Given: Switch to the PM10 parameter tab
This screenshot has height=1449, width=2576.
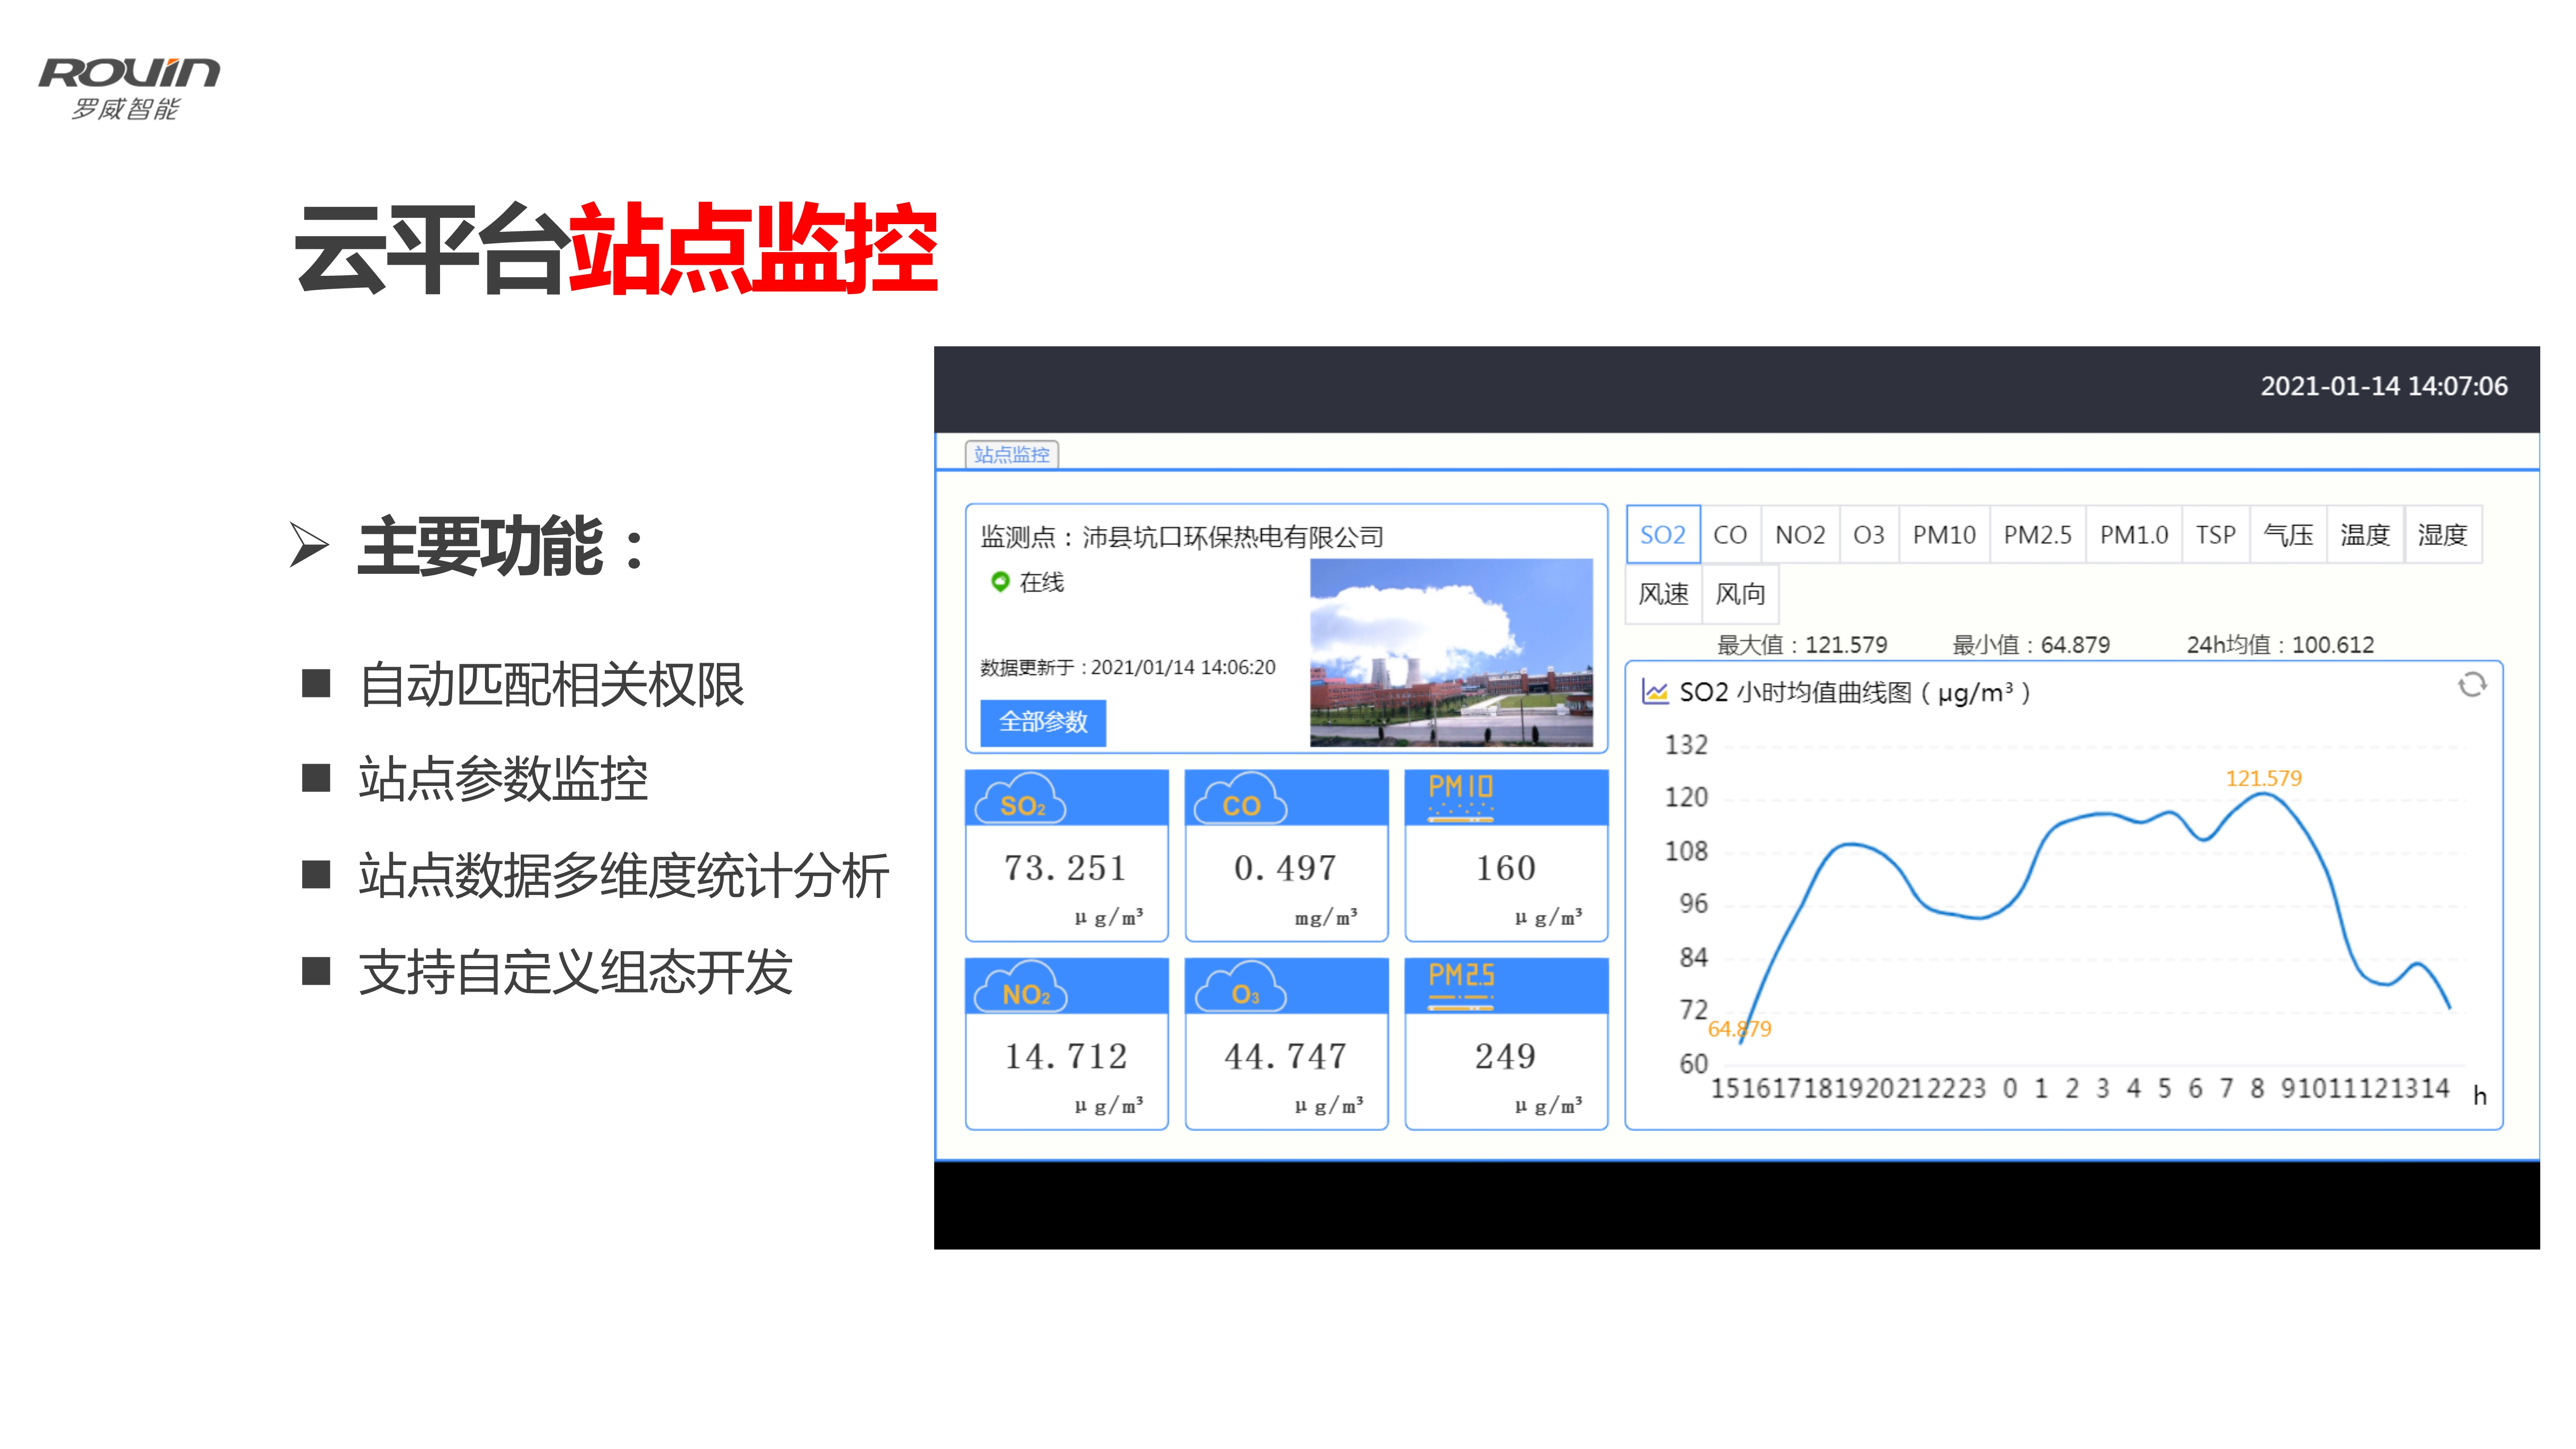Looking at the screenshot, I should [x=1944, y=535].
